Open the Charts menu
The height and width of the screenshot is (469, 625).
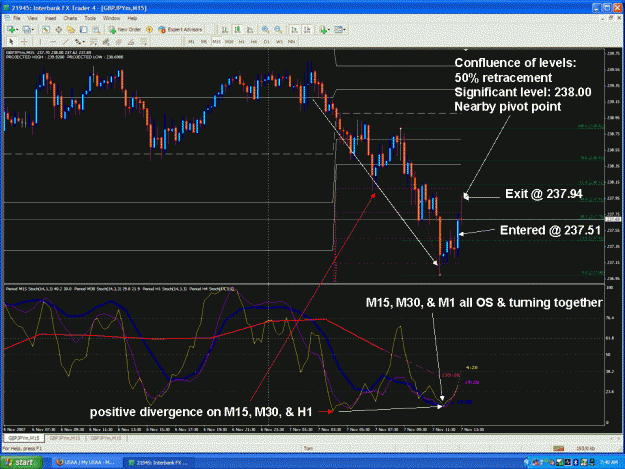pyautogui.click(x=70, y=18)
